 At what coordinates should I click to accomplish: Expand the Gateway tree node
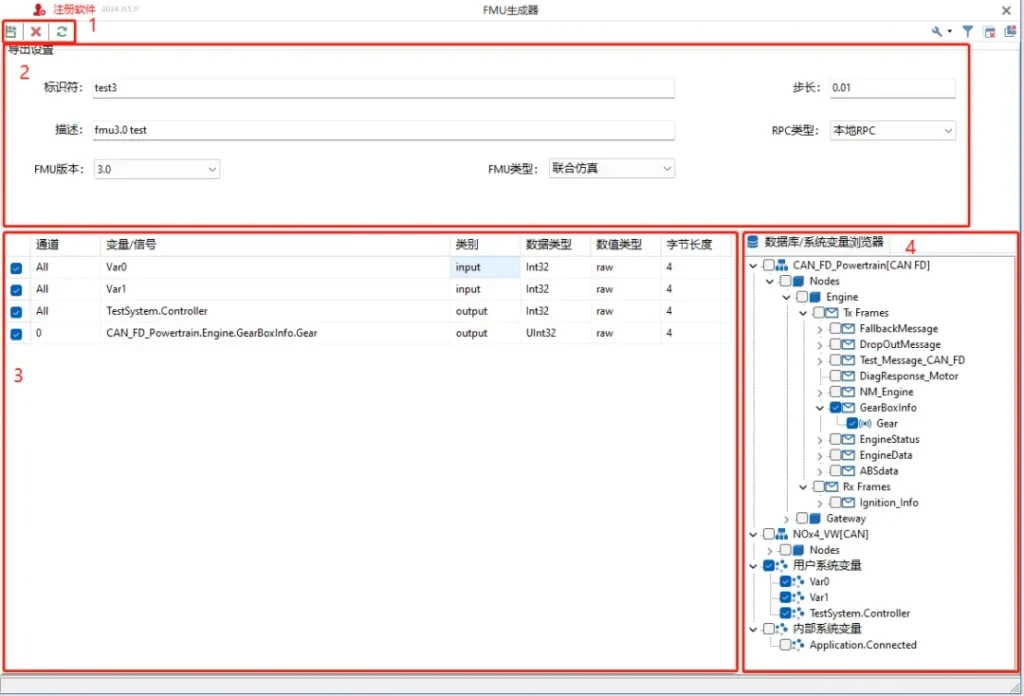click(787, 519)
